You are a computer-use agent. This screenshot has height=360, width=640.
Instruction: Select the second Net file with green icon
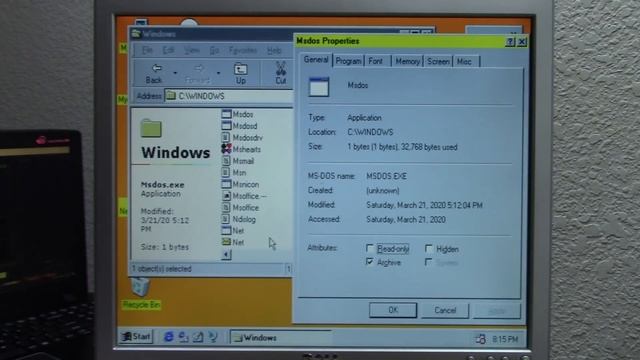(x=226, y=242)
